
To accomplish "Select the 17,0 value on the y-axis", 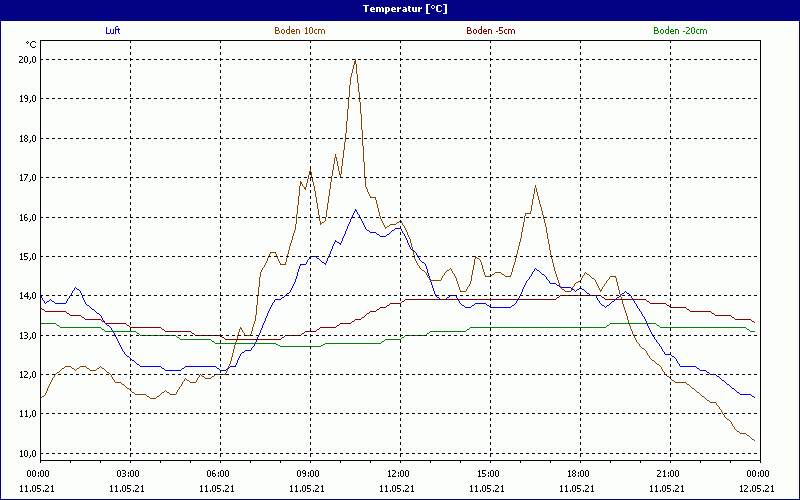I will (25, 177).
